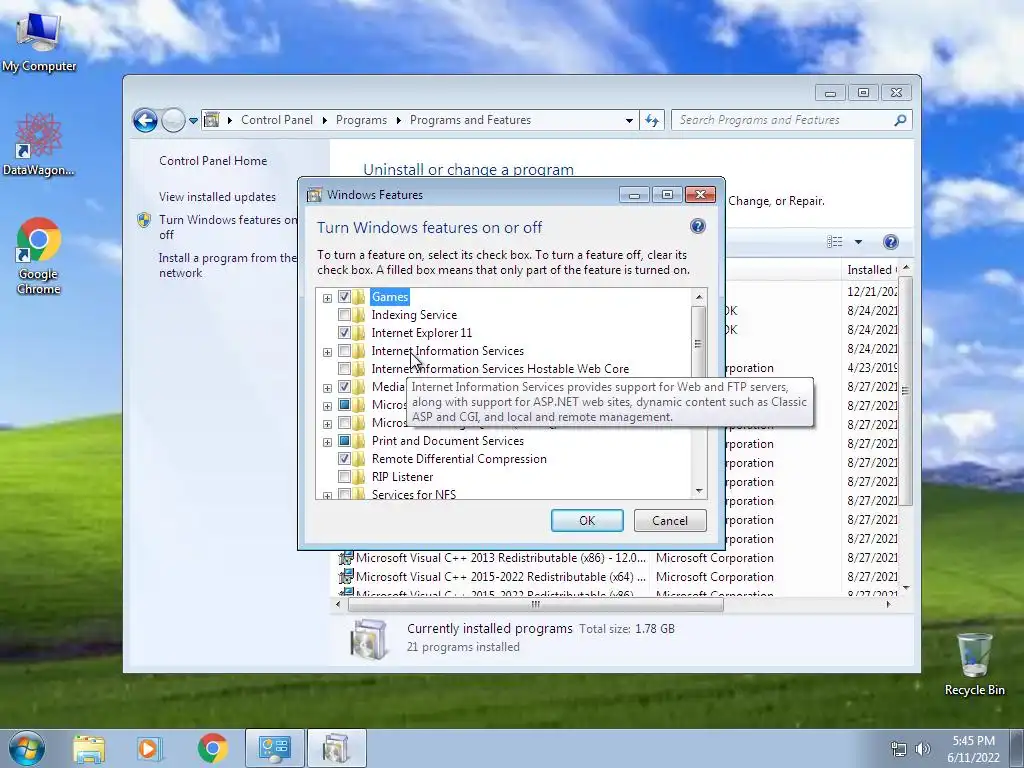
Task: Open network status tray icon
Action: pyautogui.click(x=899, y=749)
